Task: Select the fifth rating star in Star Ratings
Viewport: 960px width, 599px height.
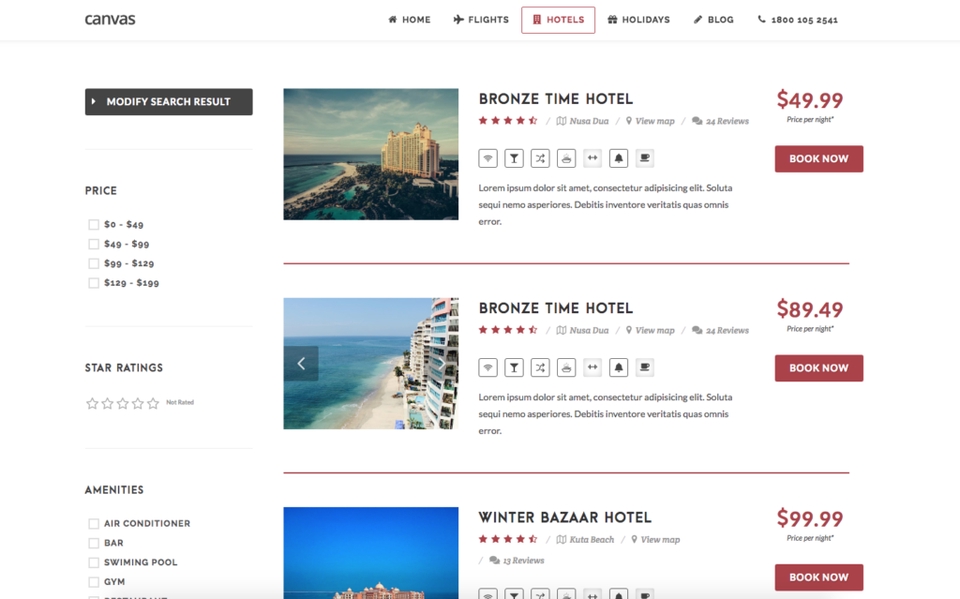Action: [153, 403]
